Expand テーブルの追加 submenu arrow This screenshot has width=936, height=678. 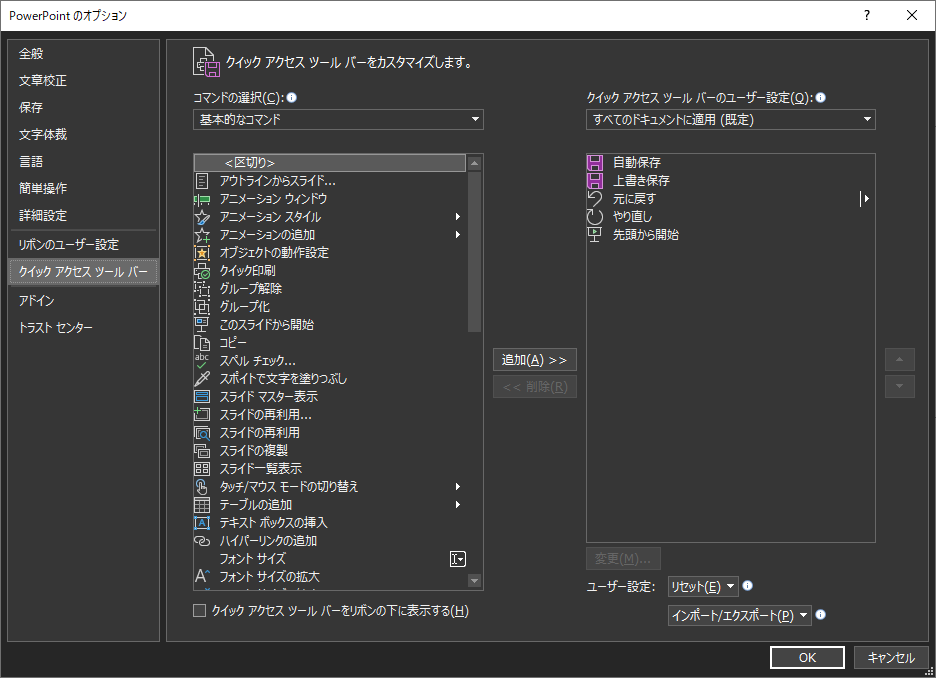pos(458,504)
